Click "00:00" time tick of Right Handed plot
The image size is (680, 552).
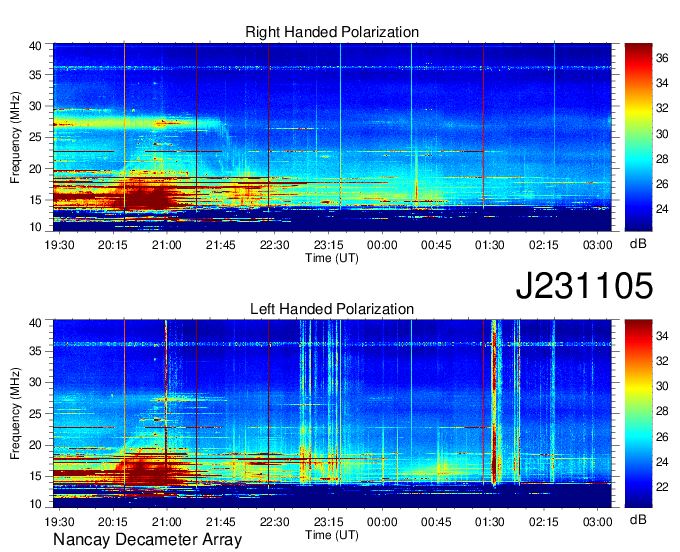382,245
